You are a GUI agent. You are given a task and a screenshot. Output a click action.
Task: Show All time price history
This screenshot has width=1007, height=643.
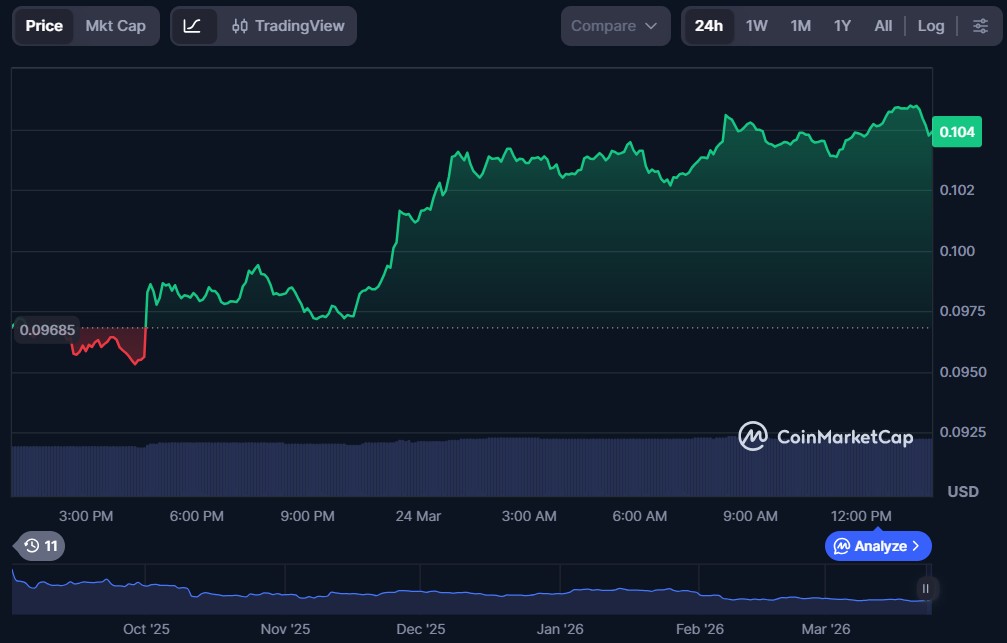pos(883,26)
